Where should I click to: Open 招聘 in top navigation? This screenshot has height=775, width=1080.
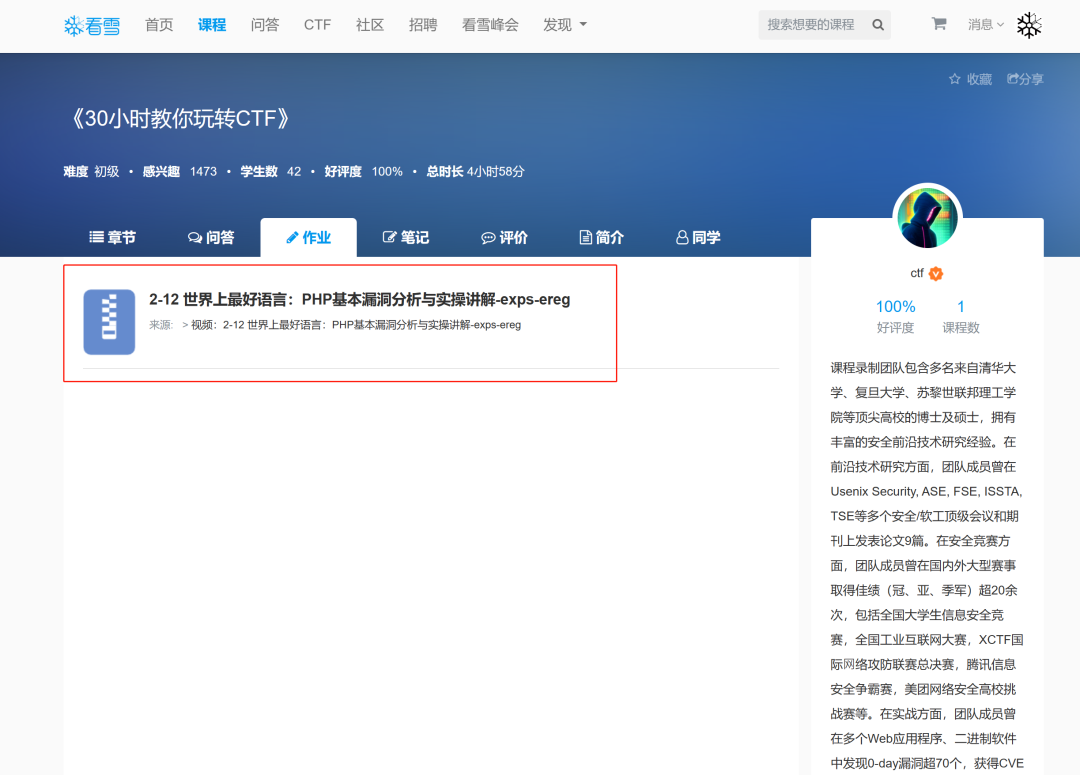(x=423, y=25)
